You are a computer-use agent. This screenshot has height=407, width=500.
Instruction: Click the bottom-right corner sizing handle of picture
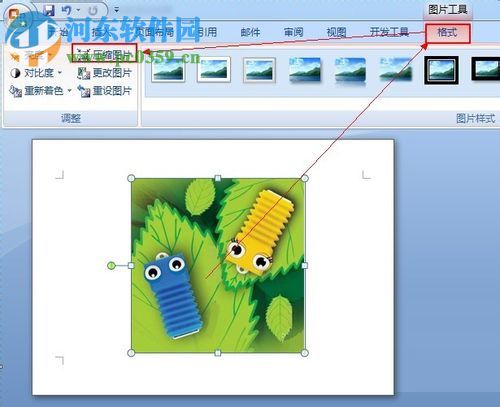305,353
